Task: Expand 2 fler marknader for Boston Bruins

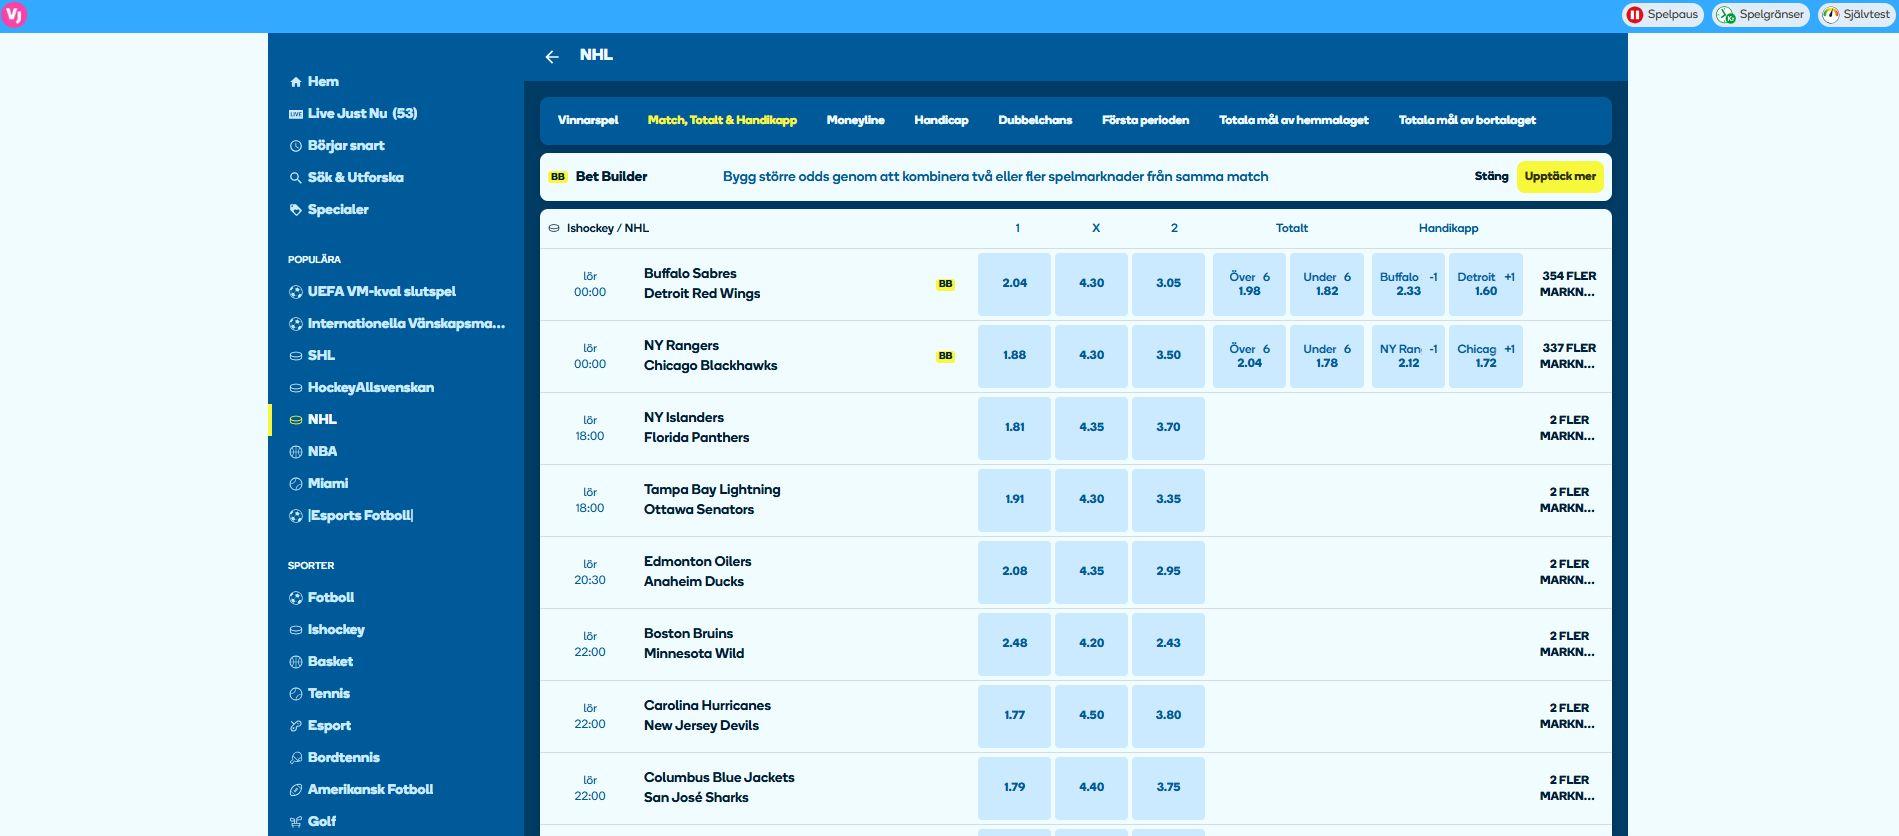Action: pos(1568,644)
